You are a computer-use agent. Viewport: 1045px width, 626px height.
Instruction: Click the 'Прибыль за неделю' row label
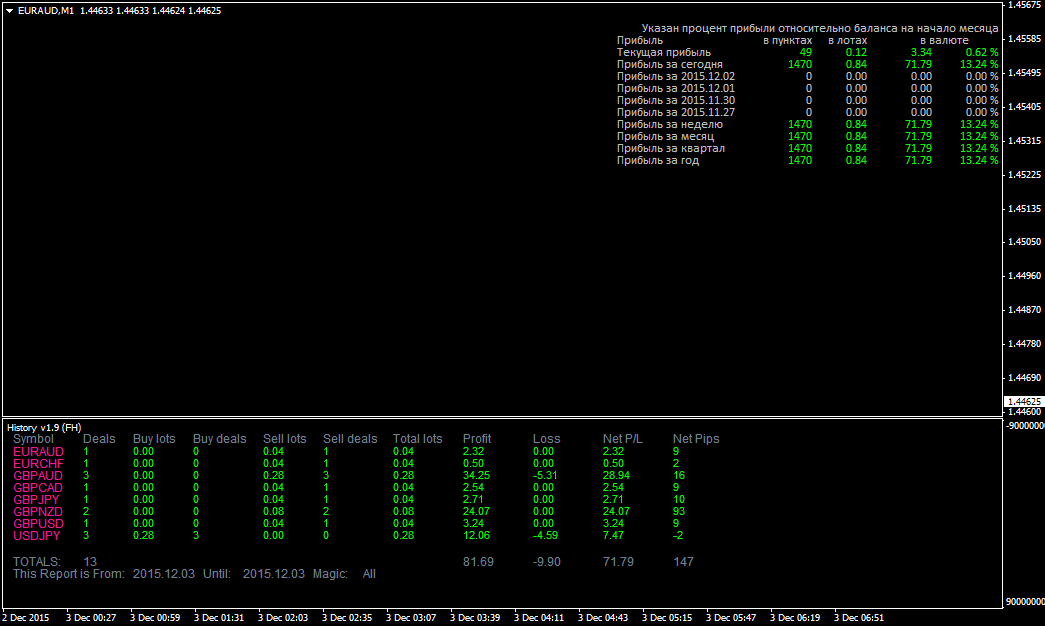click(x=670, y=124)
